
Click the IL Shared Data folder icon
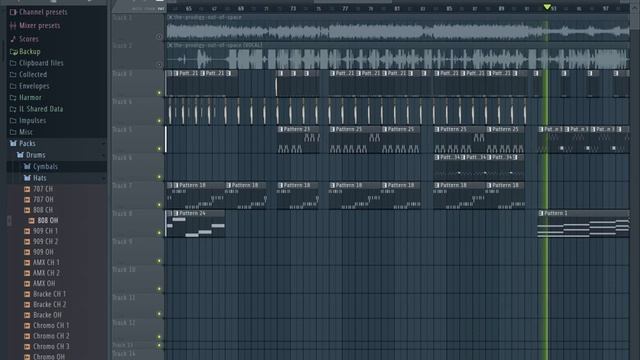(x=13, y=109)
